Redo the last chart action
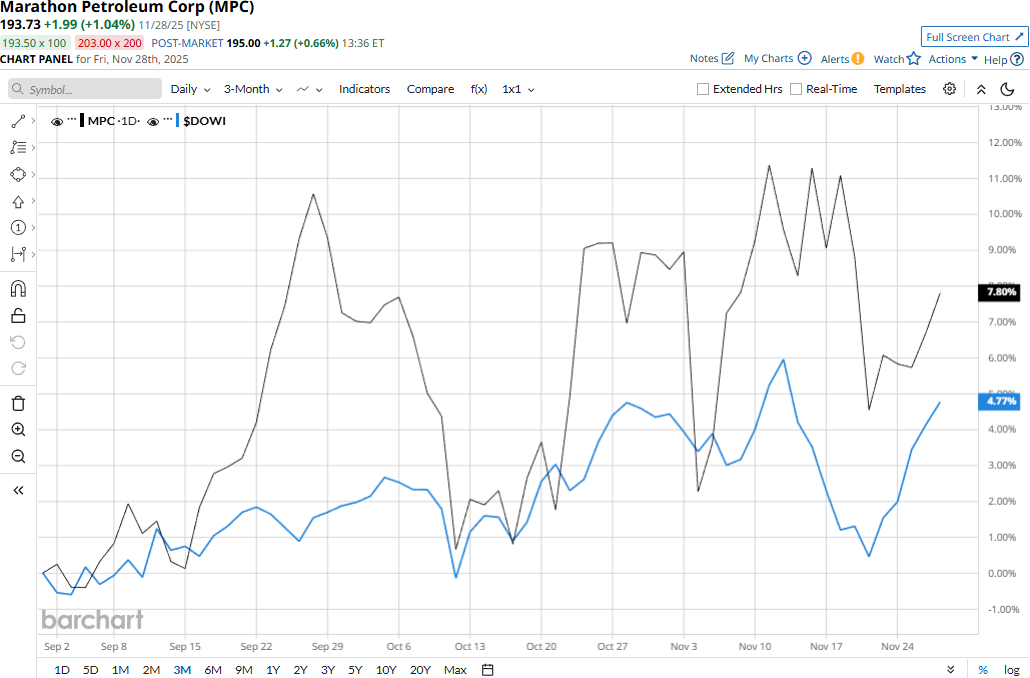Screen dimensions: 1030x678 (18, 369)
